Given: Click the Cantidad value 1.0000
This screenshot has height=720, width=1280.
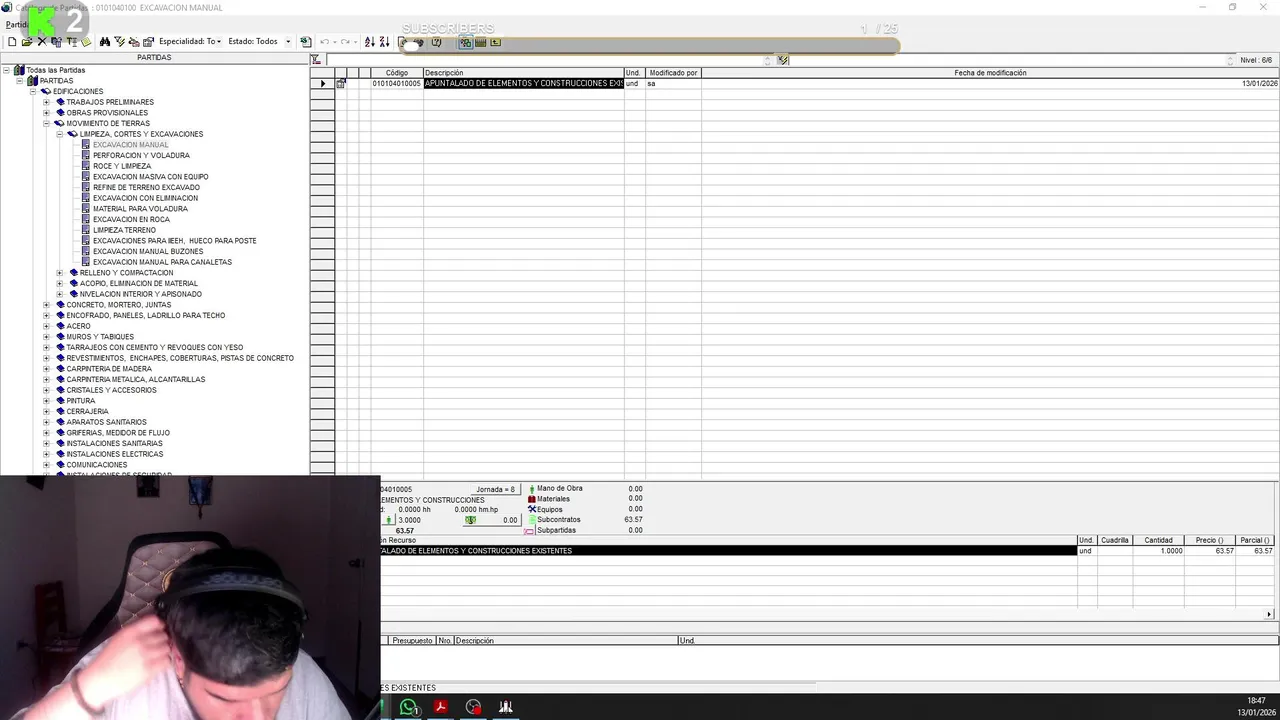Looking at the screenshot, I should point(1159,551).
